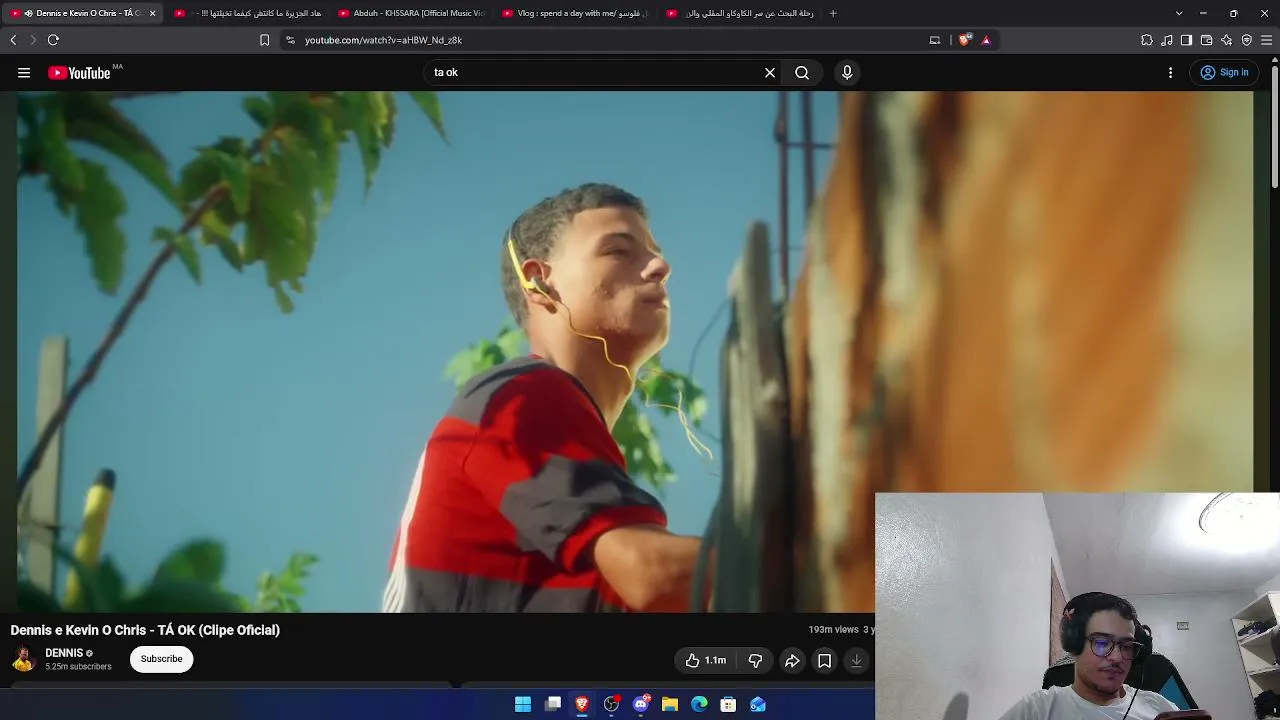Image resolution: width=1280 pixels, height=720 pixels.
Task: Open the tab search dropdown arrow
Action: pos(1179,13)
